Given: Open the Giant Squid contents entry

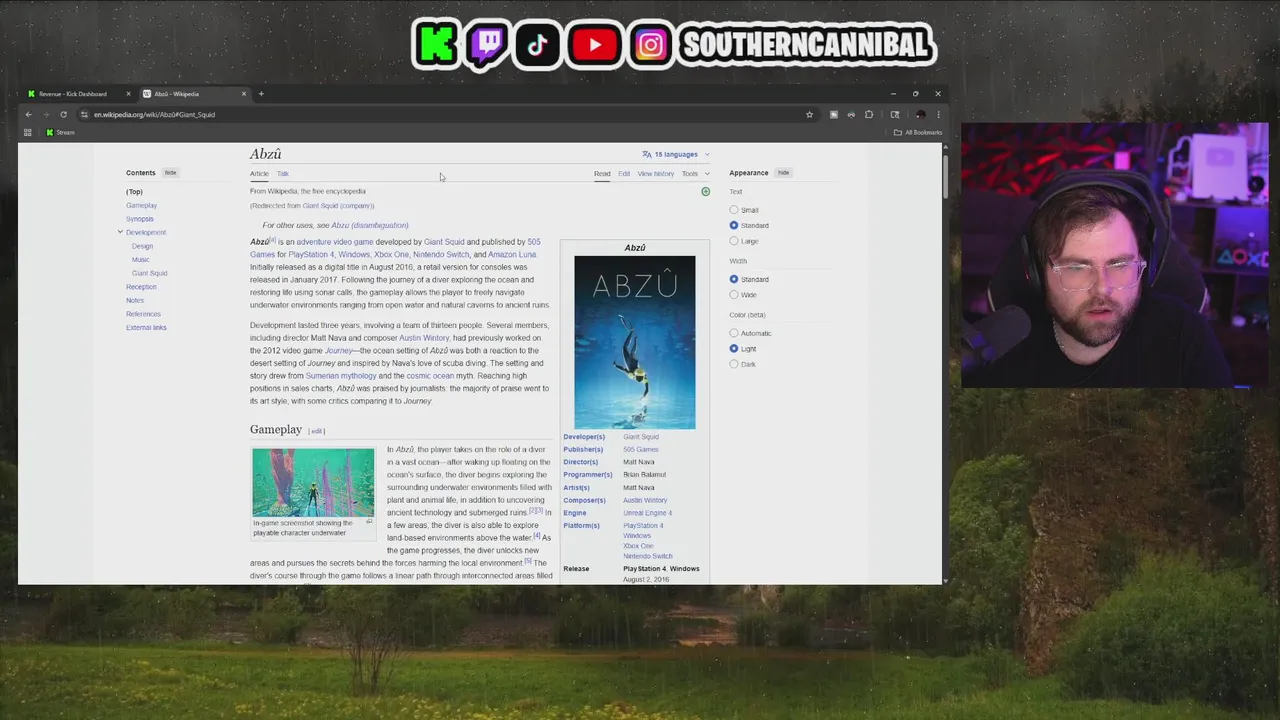Looking at the screenshot, I should coord(150,273).
